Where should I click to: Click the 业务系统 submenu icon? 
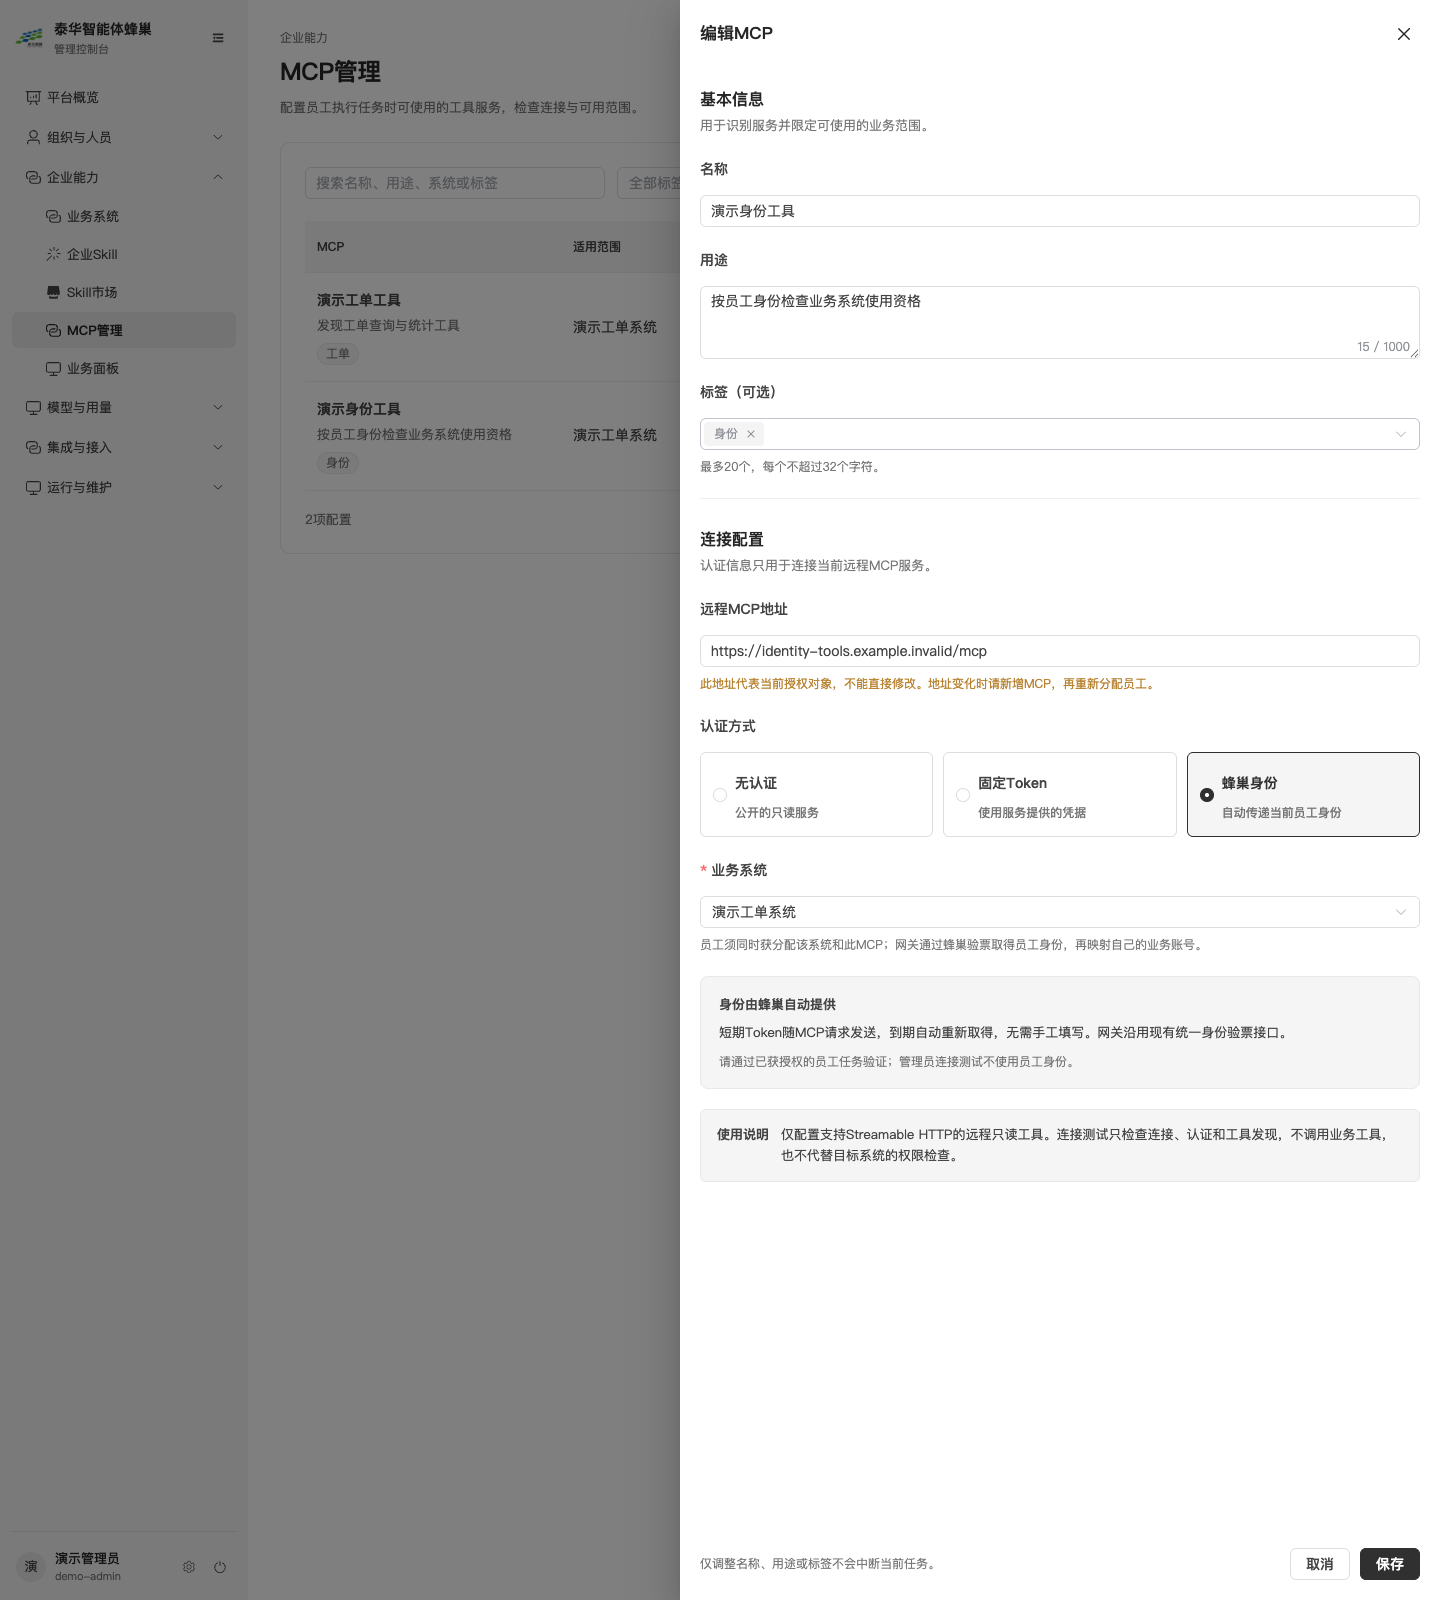click(53, 216)
